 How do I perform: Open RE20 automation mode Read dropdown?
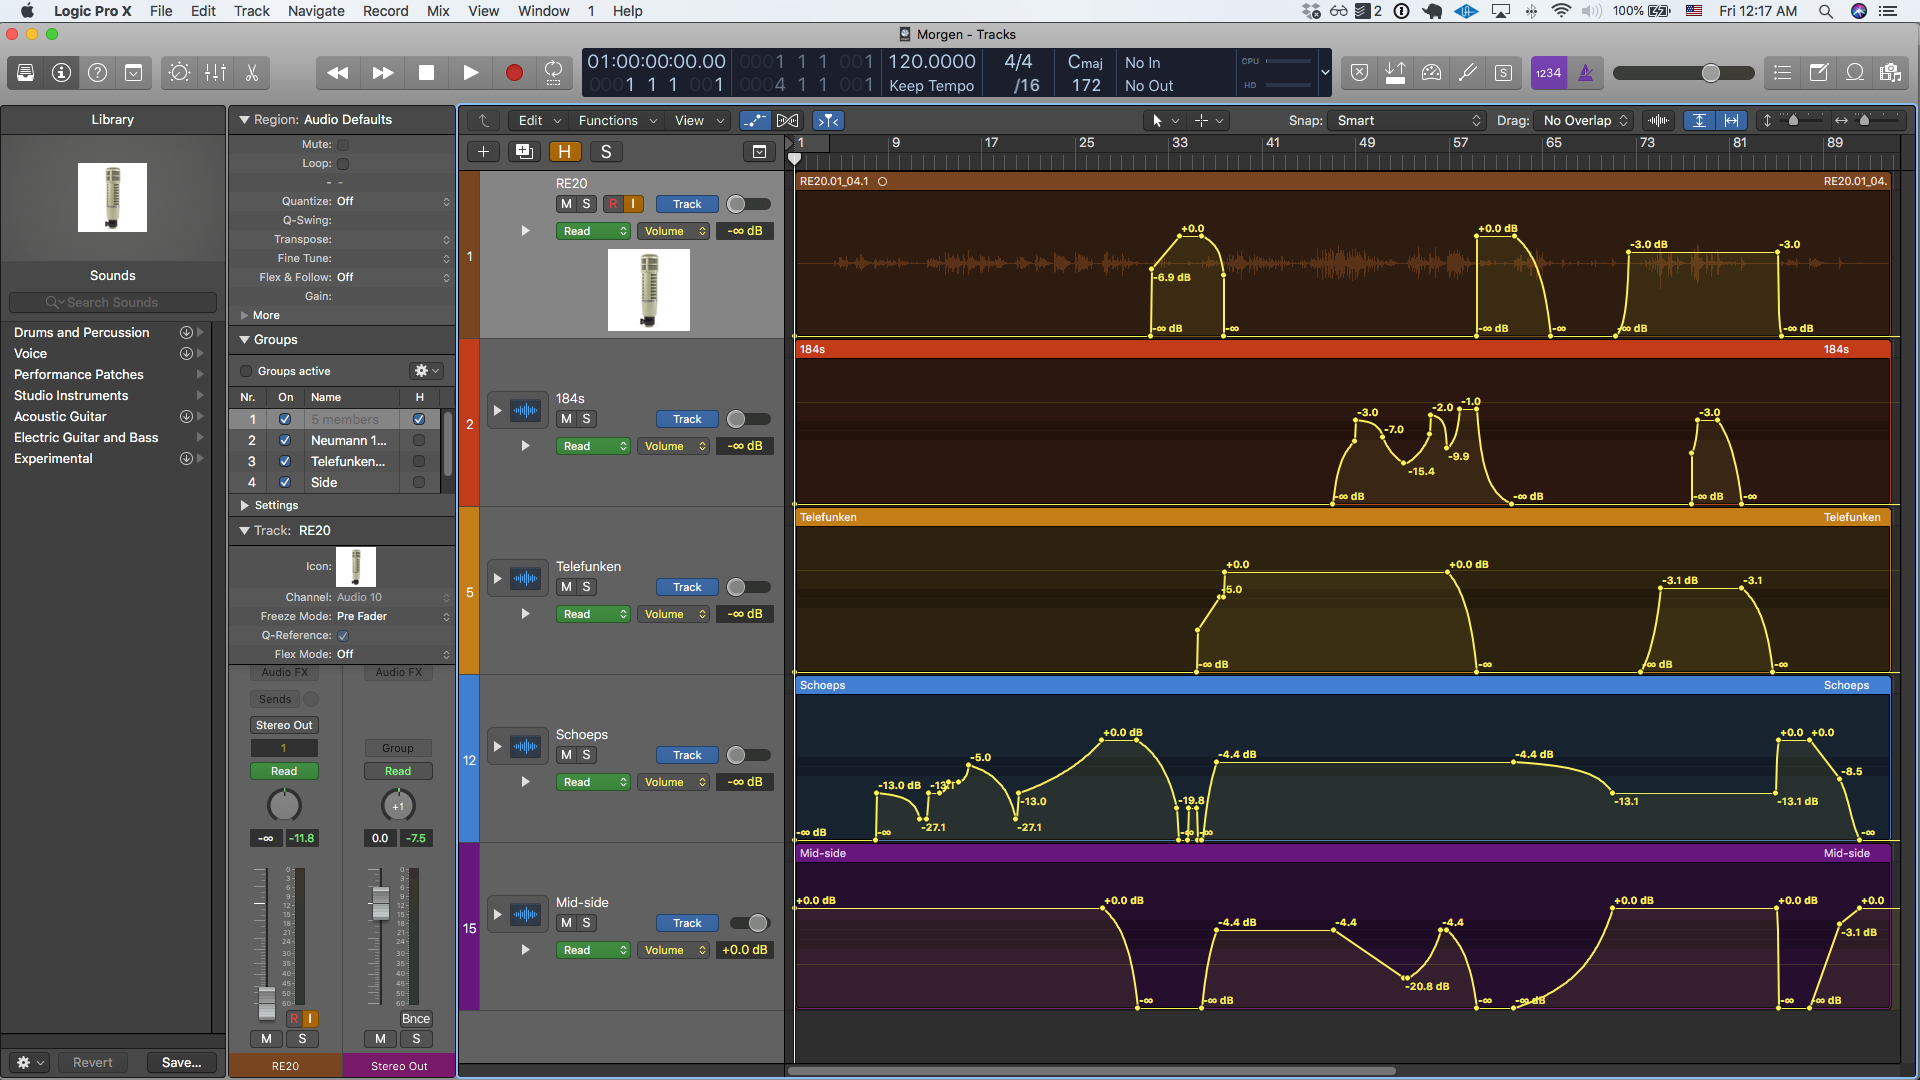point(593,231)
